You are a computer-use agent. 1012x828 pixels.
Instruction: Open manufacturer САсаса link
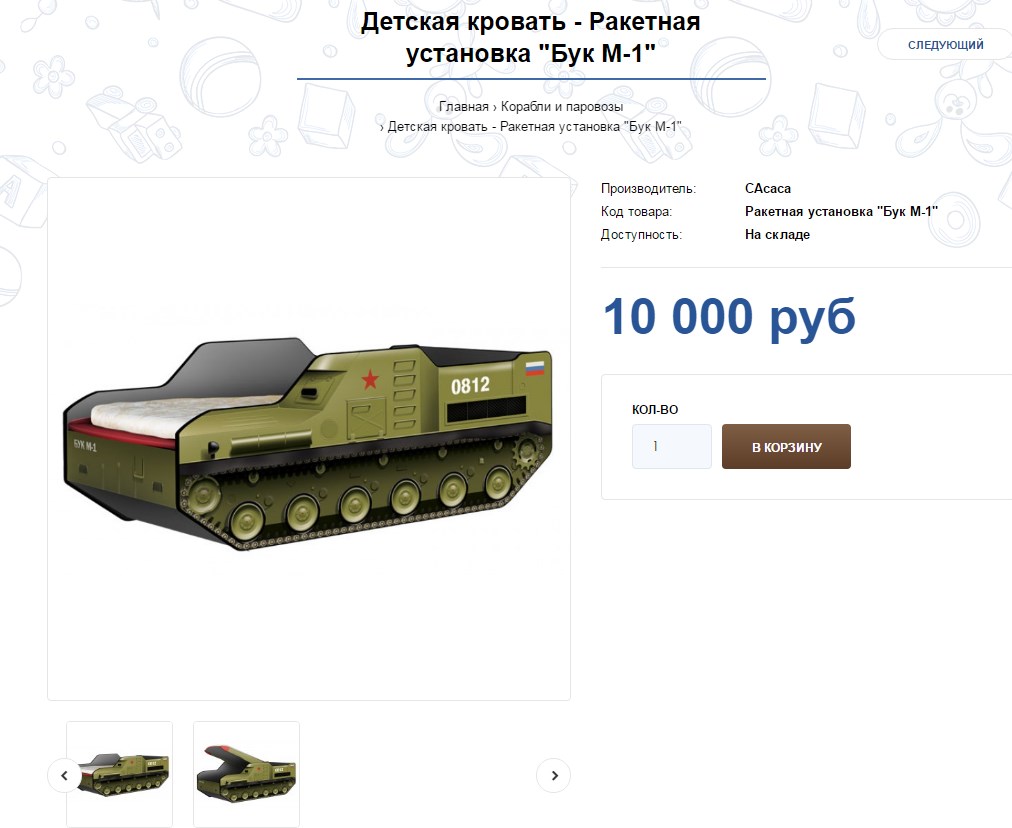767,188
